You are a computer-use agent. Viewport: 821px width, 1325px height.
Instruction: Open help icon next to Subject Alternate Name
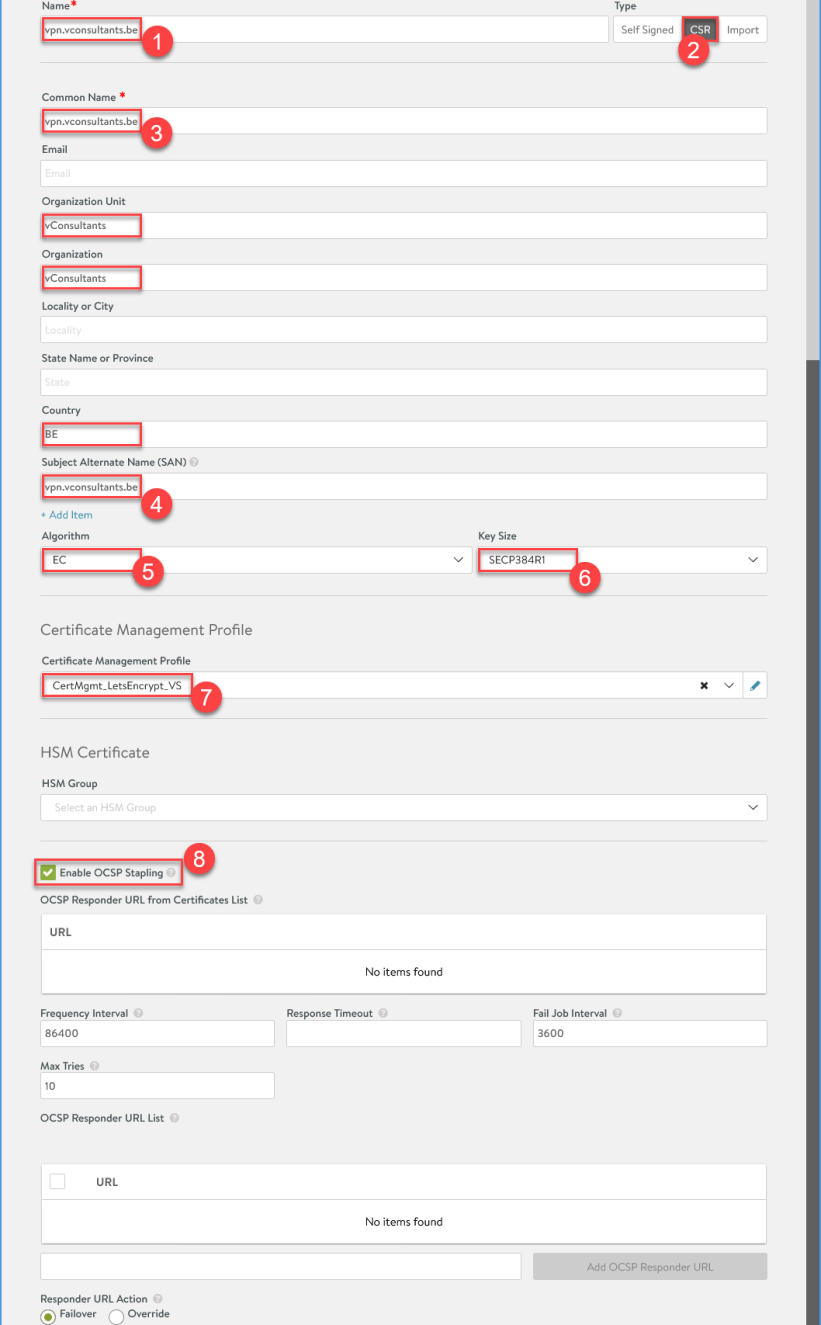click(194, 462)
